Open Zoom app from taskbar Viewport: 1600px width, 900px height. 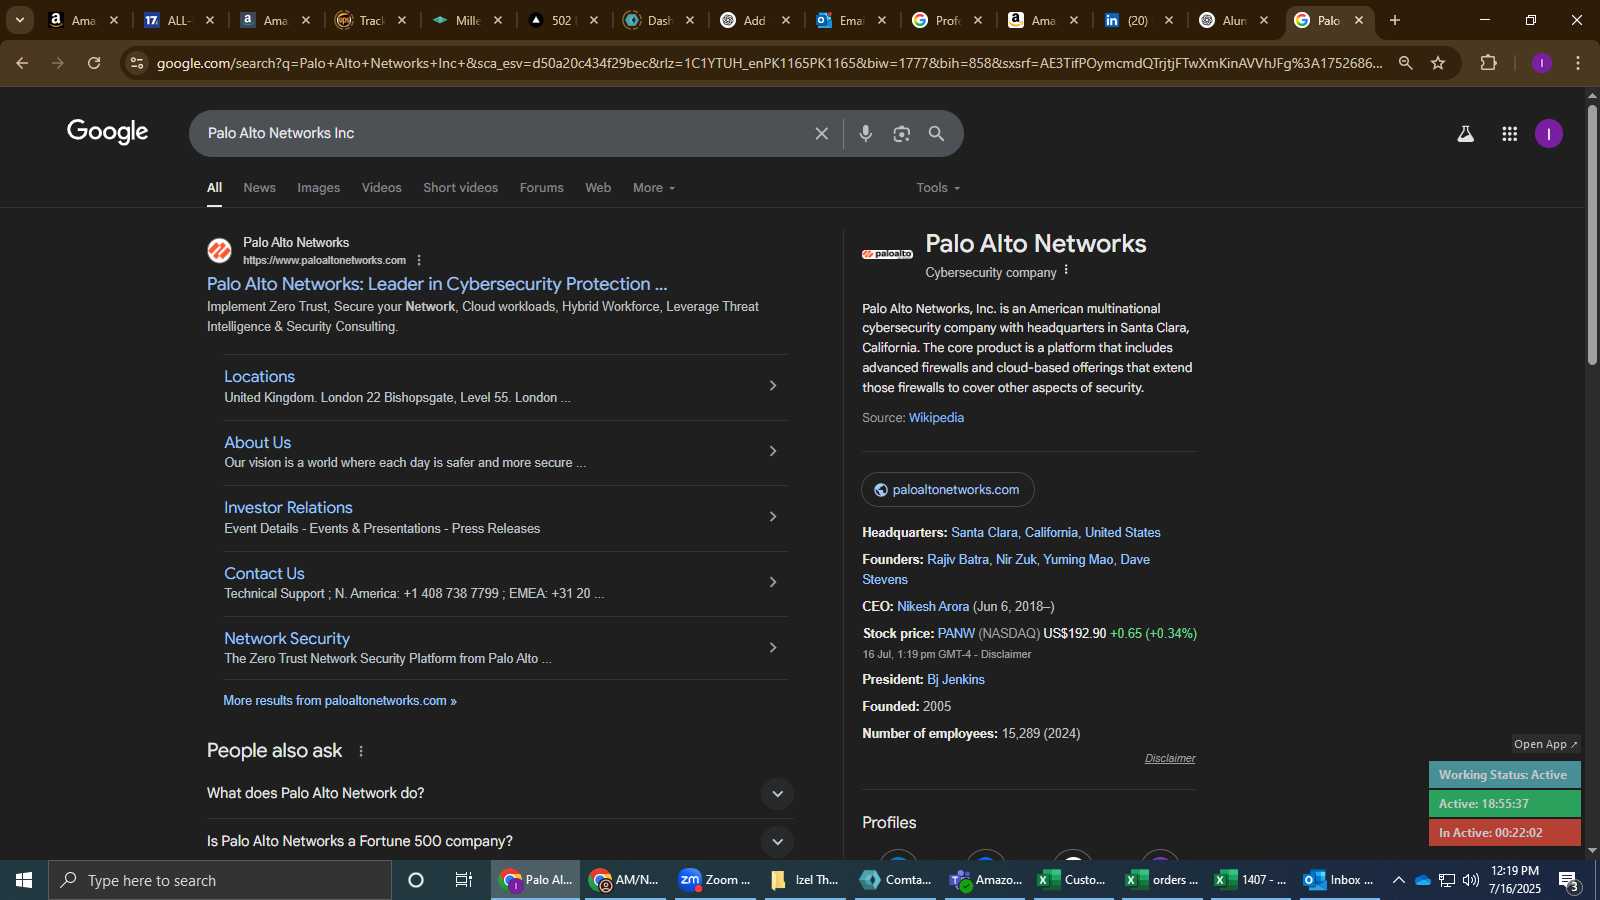pyautogui.click(x=714, y=880)
